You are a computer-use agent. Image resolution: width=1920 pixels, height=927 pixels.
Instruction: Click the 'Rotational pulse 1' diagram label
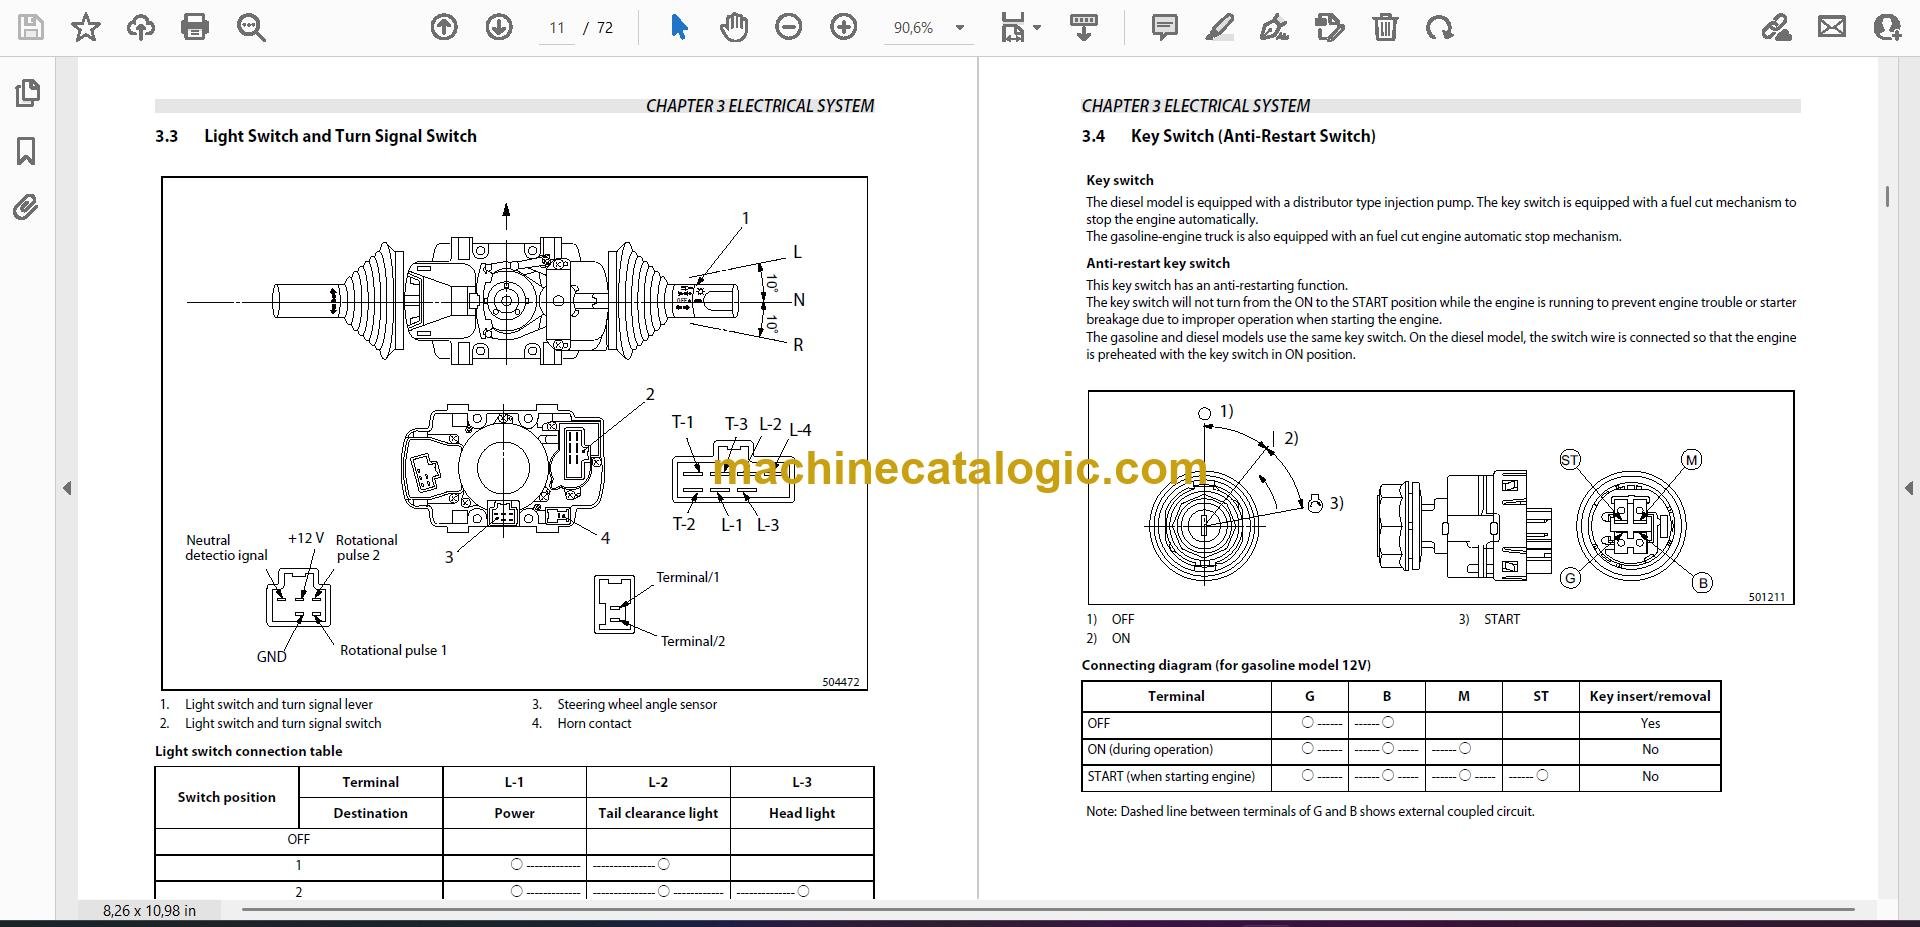point(393,650)
